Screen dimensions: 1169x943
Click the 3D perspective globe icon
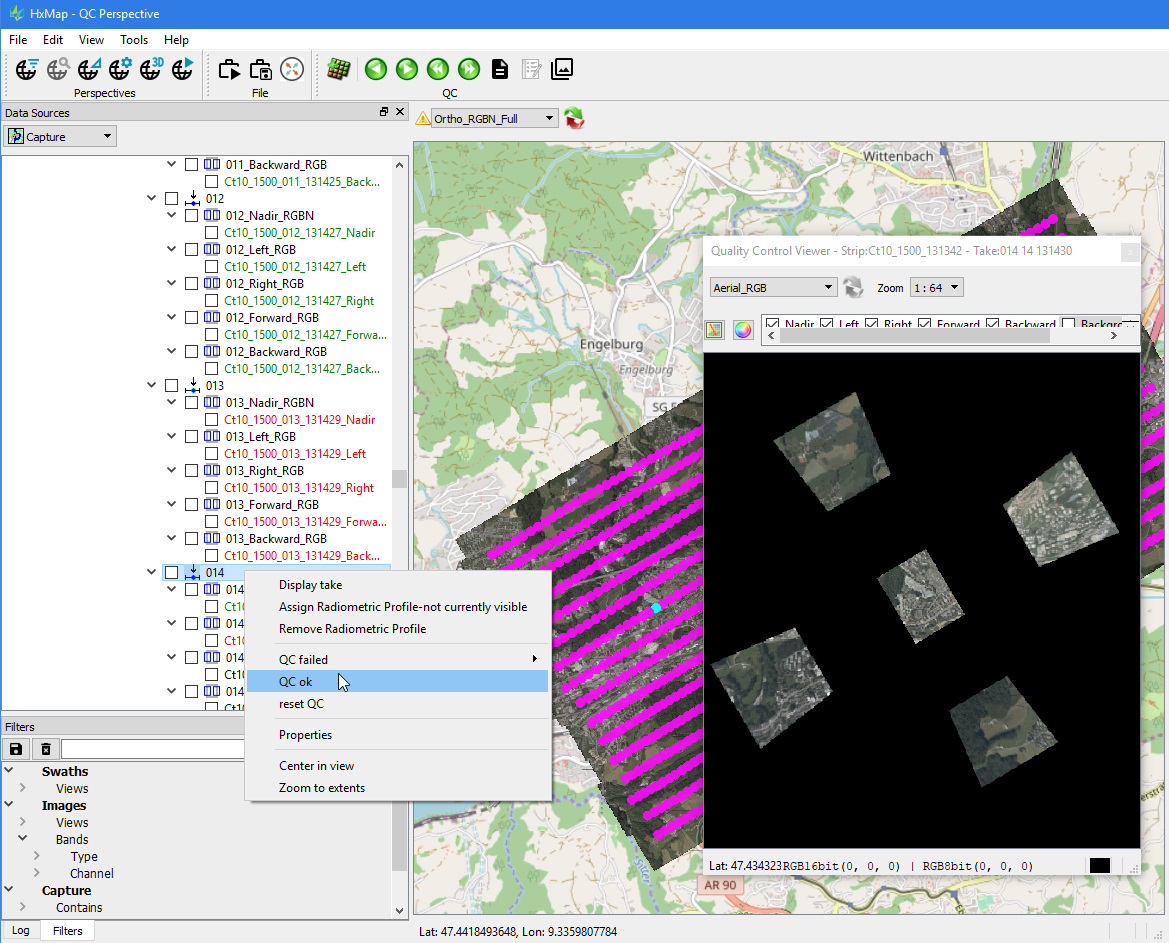[x=151, y=69]
